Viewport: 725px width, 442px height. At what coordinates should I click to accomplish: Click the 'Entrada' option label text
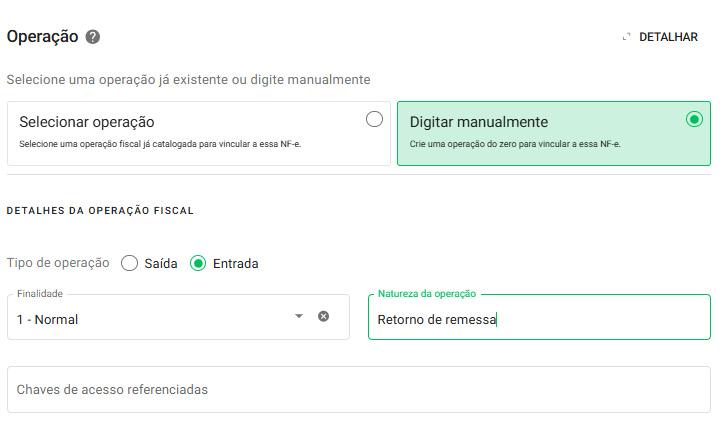[235, 264]
